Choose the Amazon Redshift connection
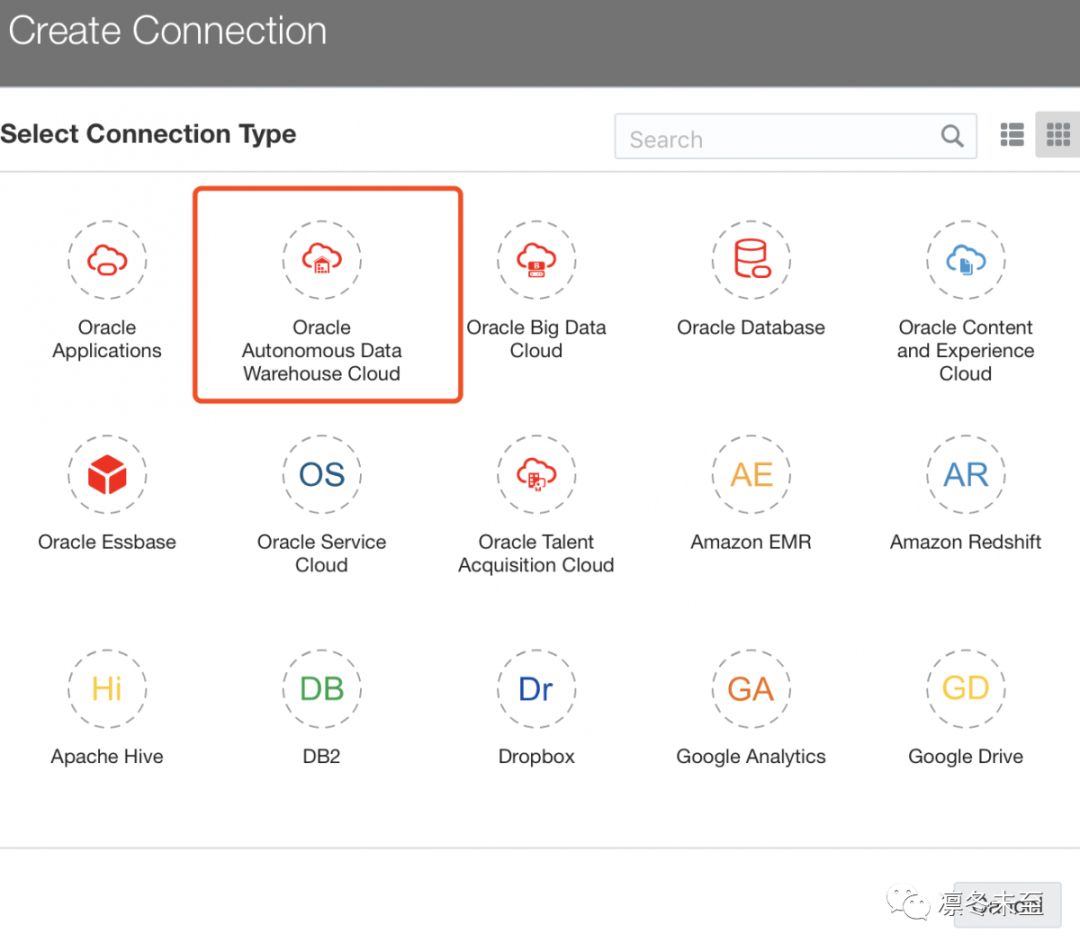 [965, 475]
